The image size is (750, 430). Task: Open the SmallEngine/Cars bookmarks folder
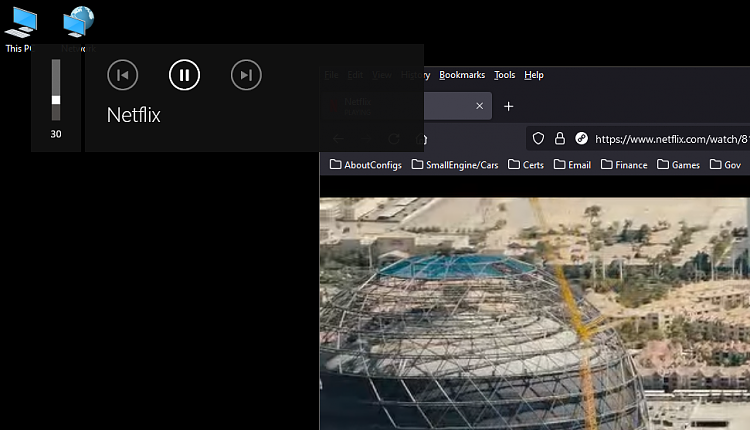pyautogui.click(x=455, y=165)
